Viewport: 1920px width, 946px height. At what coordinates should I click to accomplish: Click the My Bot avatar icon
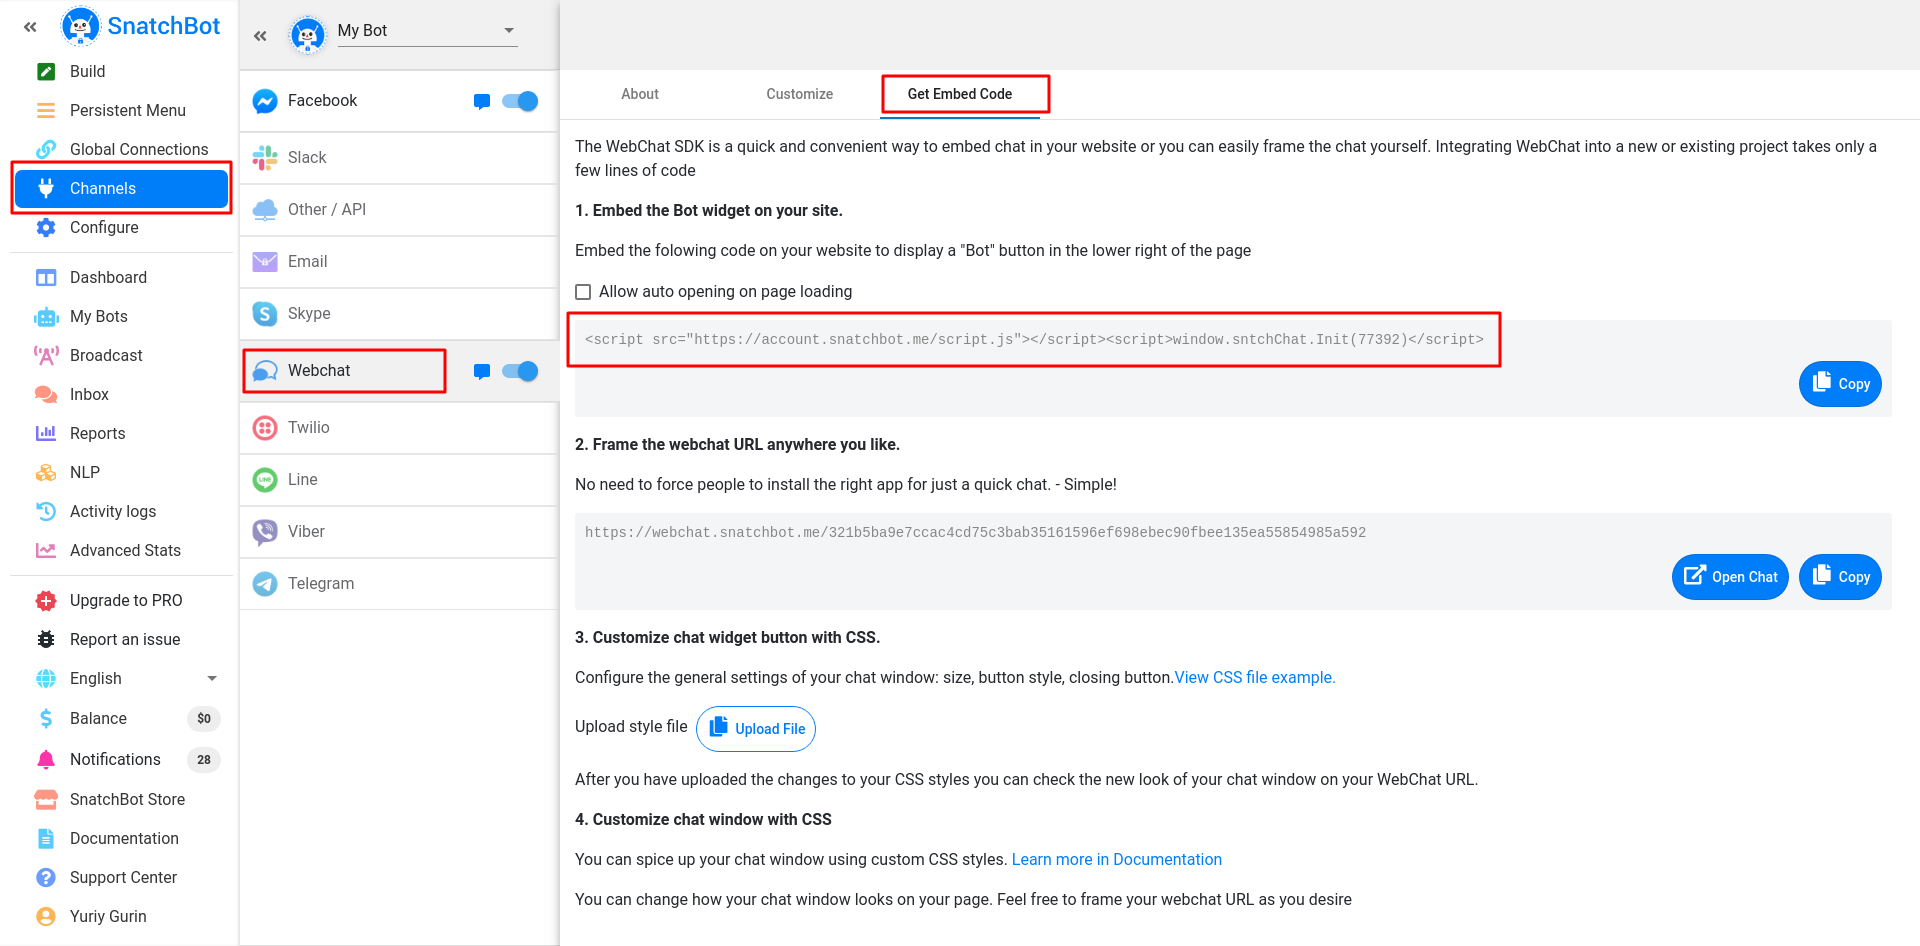tap(307, 36)
